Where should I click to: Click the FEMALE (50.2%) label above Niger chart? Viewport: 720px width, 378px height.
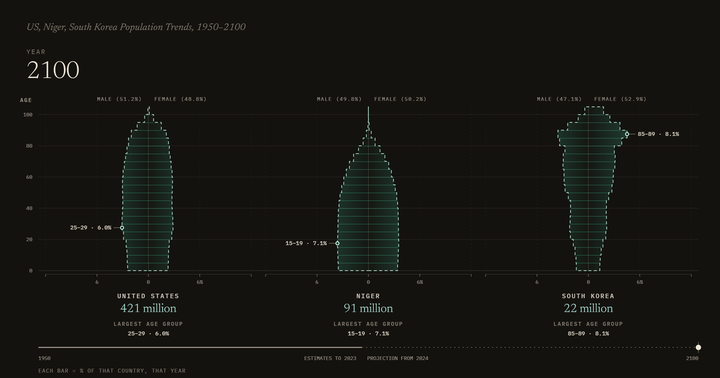tap(400, 99)
